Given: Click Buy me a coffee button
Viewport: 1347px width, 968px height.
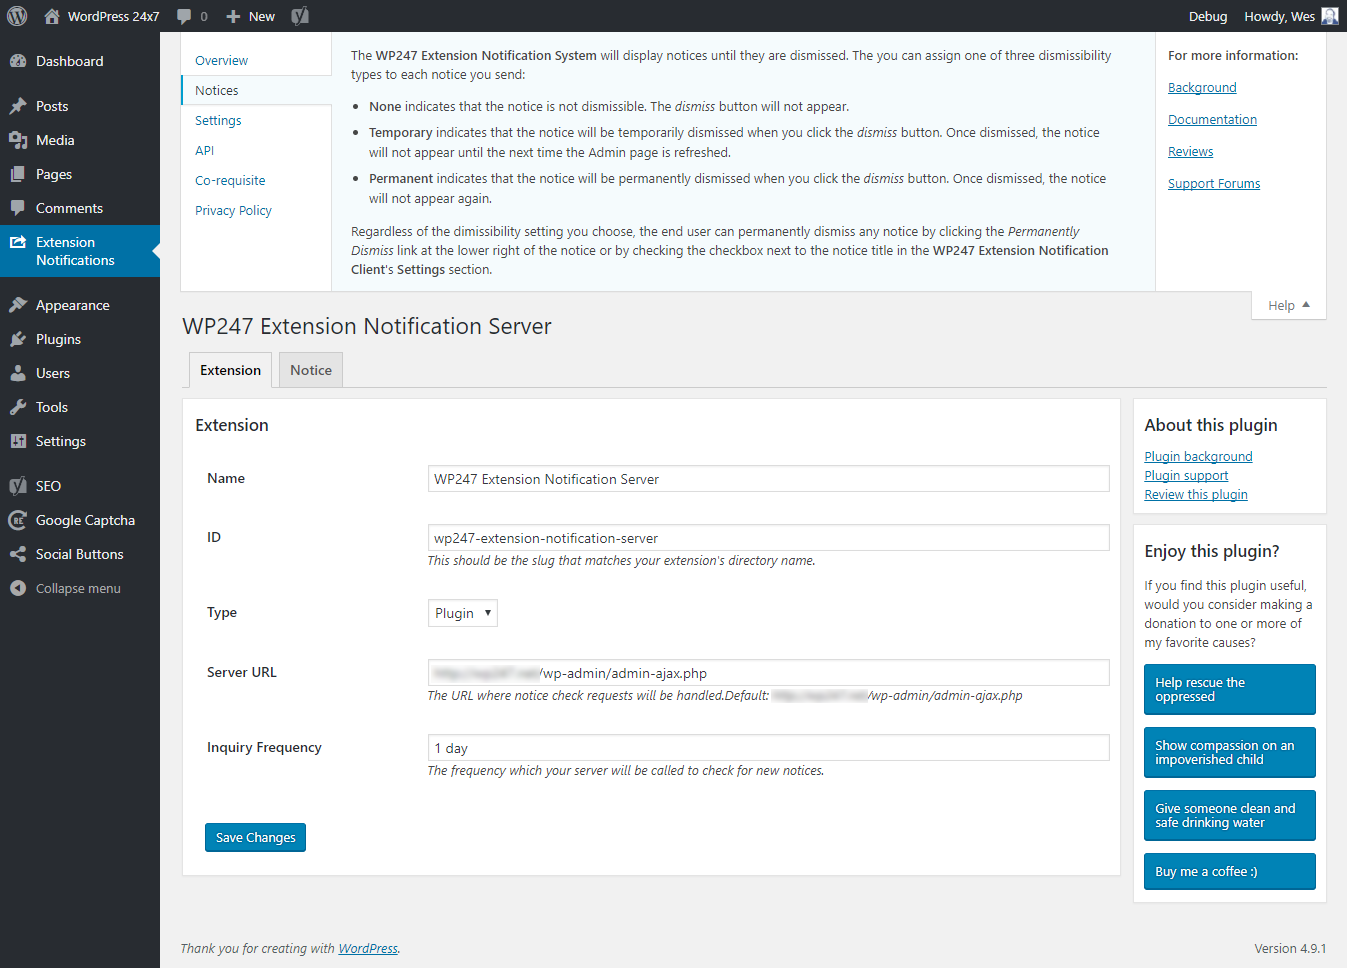Looking at the screenshot, I should (x=1229, y=871).
